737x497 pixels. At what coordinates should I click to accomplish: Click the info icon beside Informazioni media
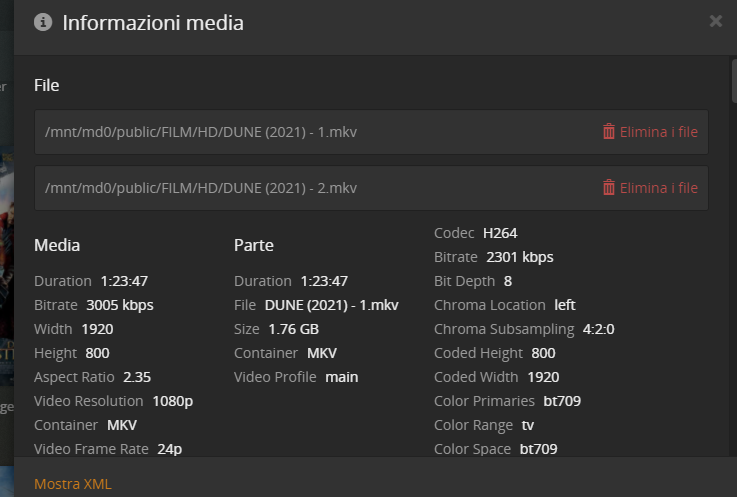43,22
